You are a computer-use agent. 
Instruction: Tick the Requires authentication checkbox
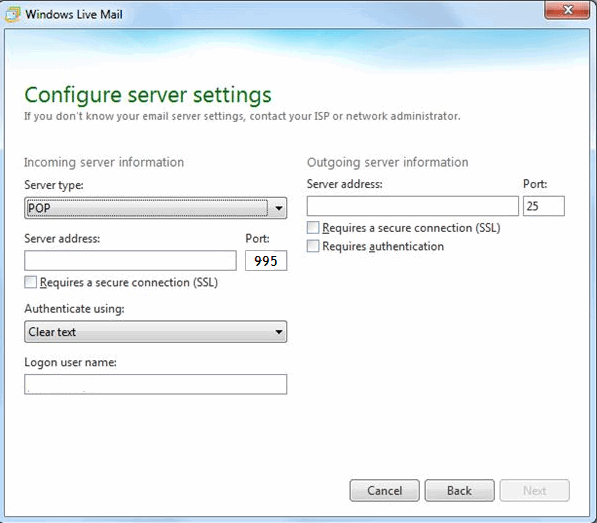pyautogui.click(x=313, y=246)
